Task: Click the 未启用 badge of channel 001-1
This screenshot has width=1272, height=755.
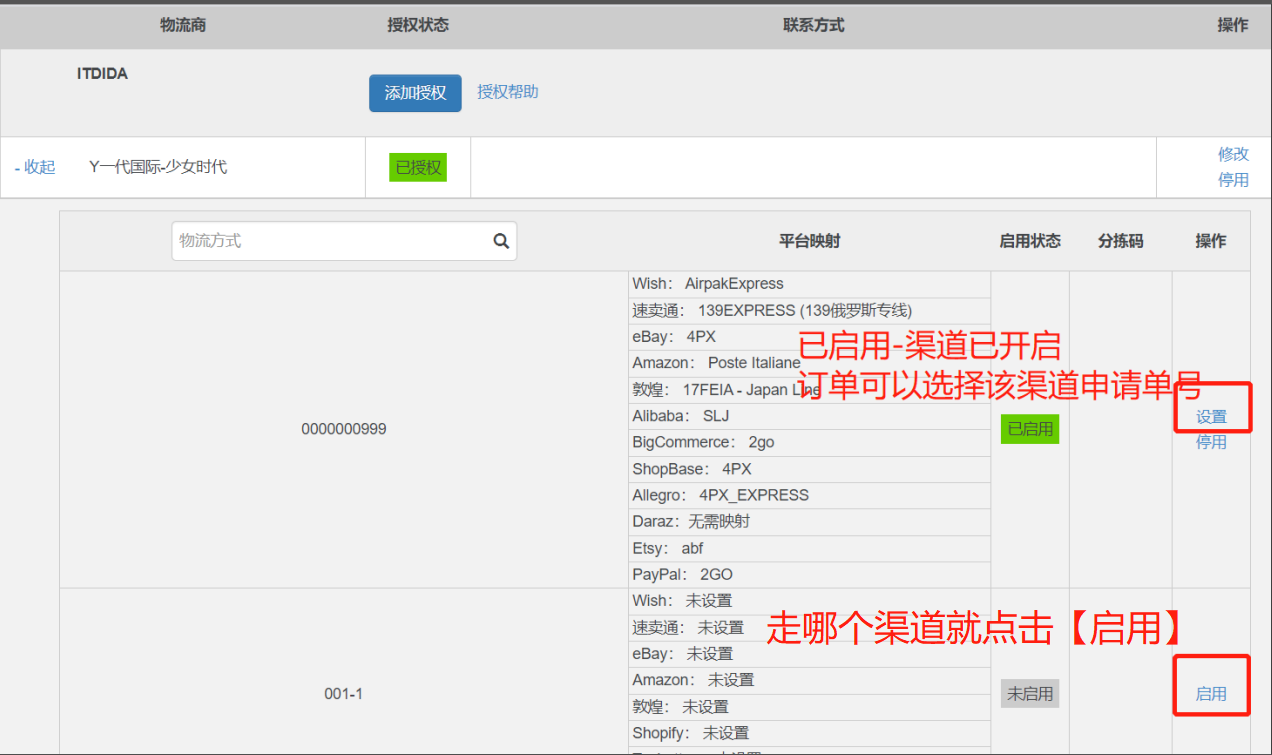Action: [1030, 694]
